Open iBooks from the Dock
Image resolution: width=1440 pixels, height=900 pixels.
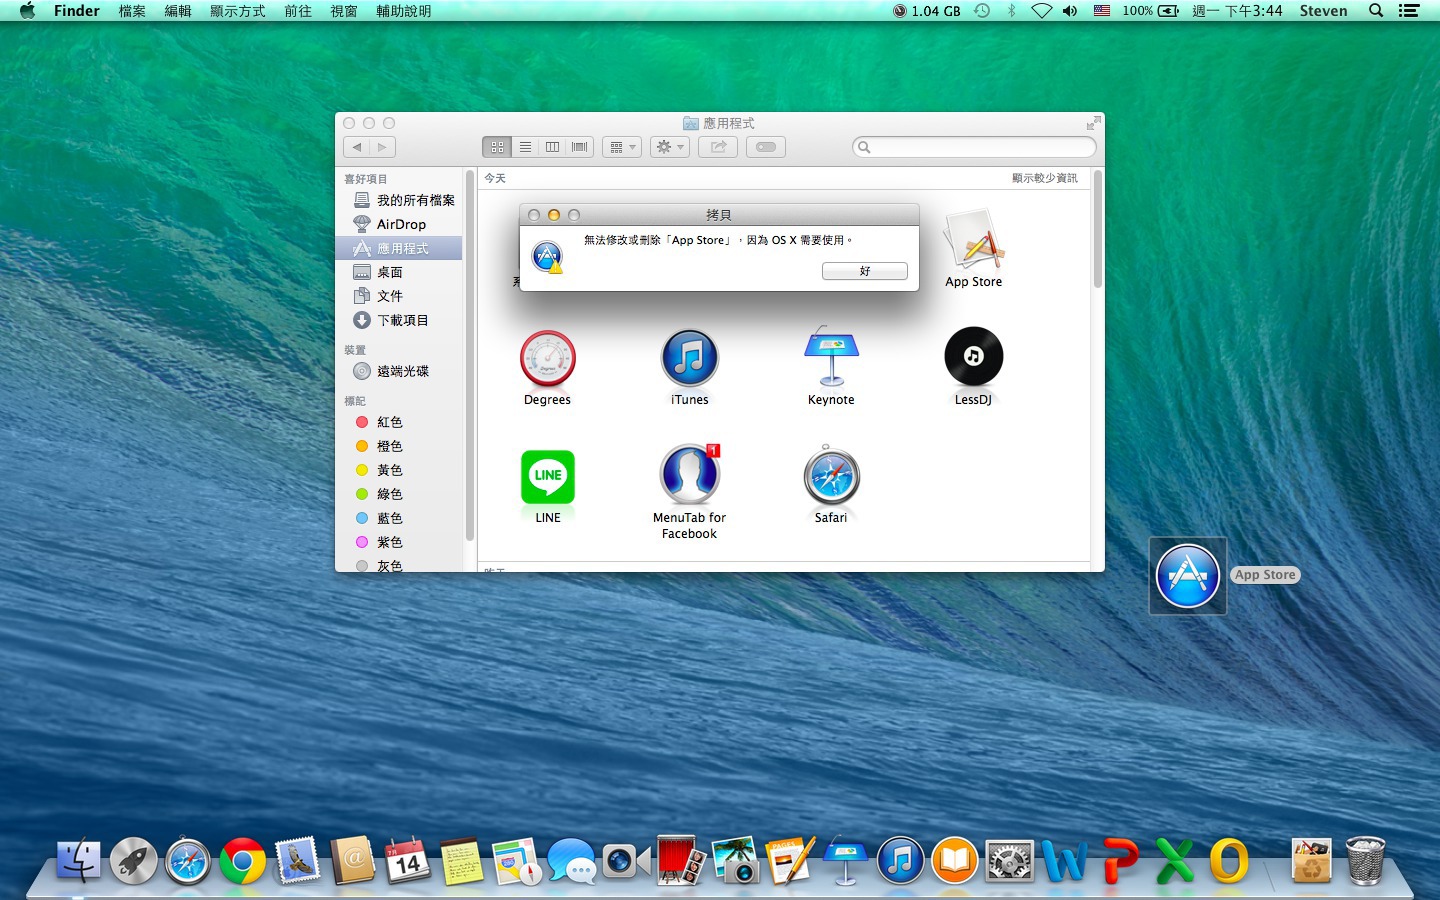[x=954, y=861]
